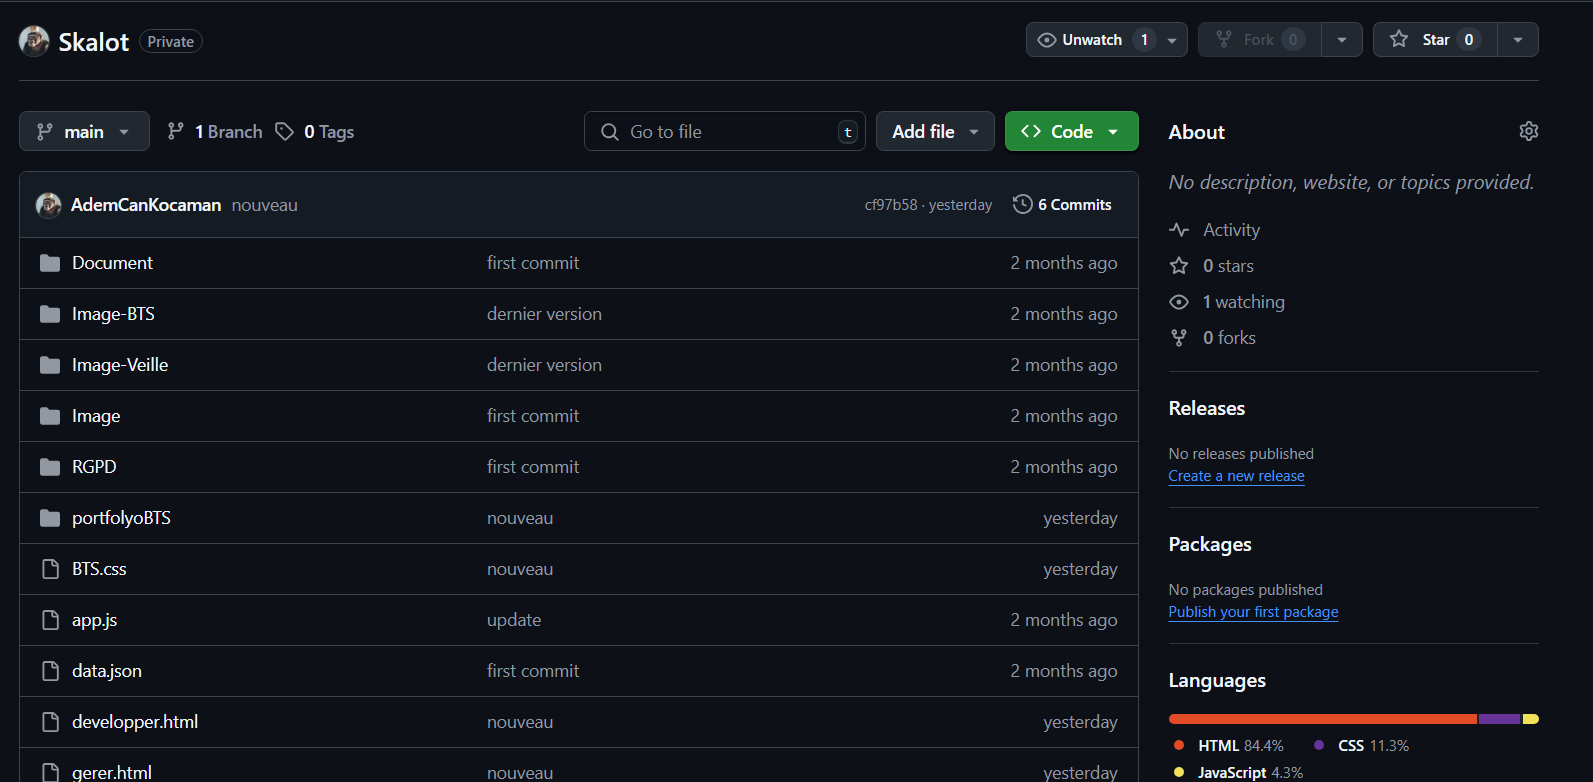Viewport: 1593px width, 782px height.
Task: Click the branch icon beside 1 Branch
Action: click(x=176, y=131)
